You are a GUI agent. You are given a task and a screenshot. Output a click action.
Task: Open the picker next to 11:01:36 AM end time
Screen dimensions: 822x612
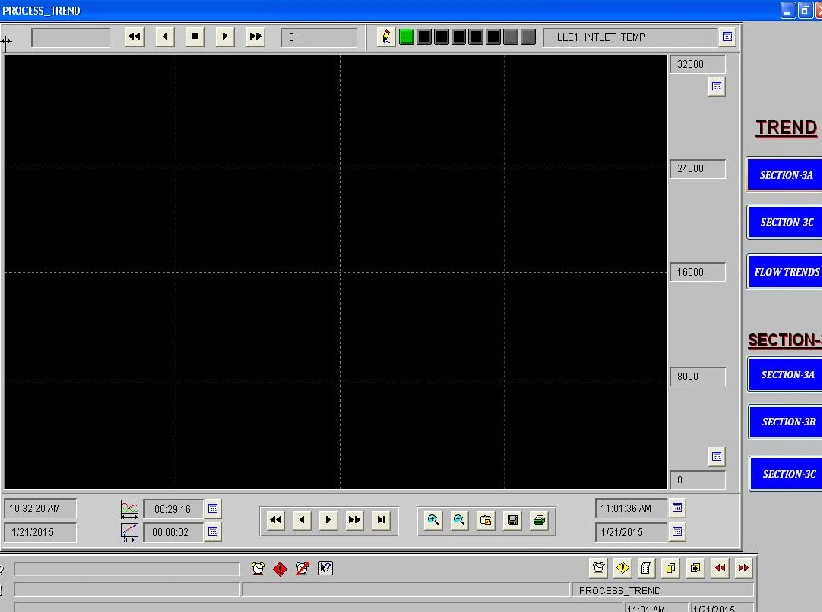point(678,508)
